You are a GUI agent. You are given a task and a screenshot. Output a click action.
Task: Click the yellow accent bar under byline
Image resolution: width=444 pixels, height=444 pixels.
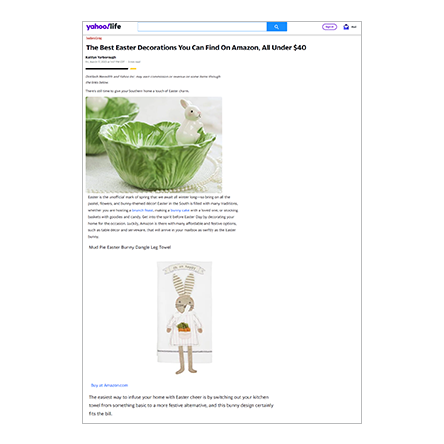click(x=133, y=69)
